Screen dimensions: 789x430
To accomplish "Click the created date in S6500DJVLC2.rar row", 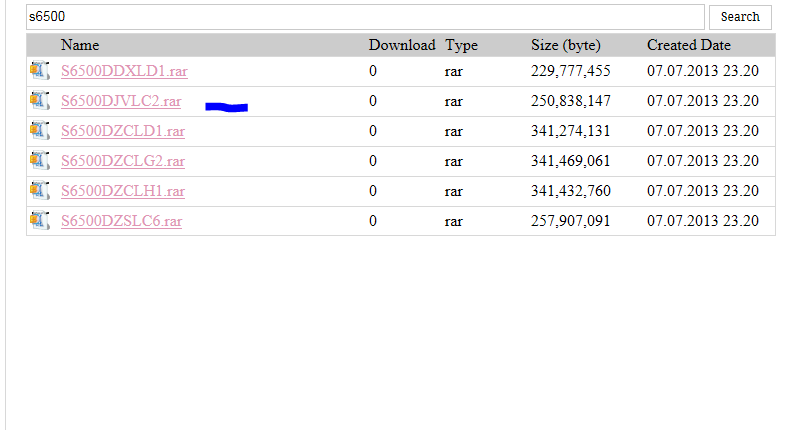I will pyautogui.click(x=703, y=101).
